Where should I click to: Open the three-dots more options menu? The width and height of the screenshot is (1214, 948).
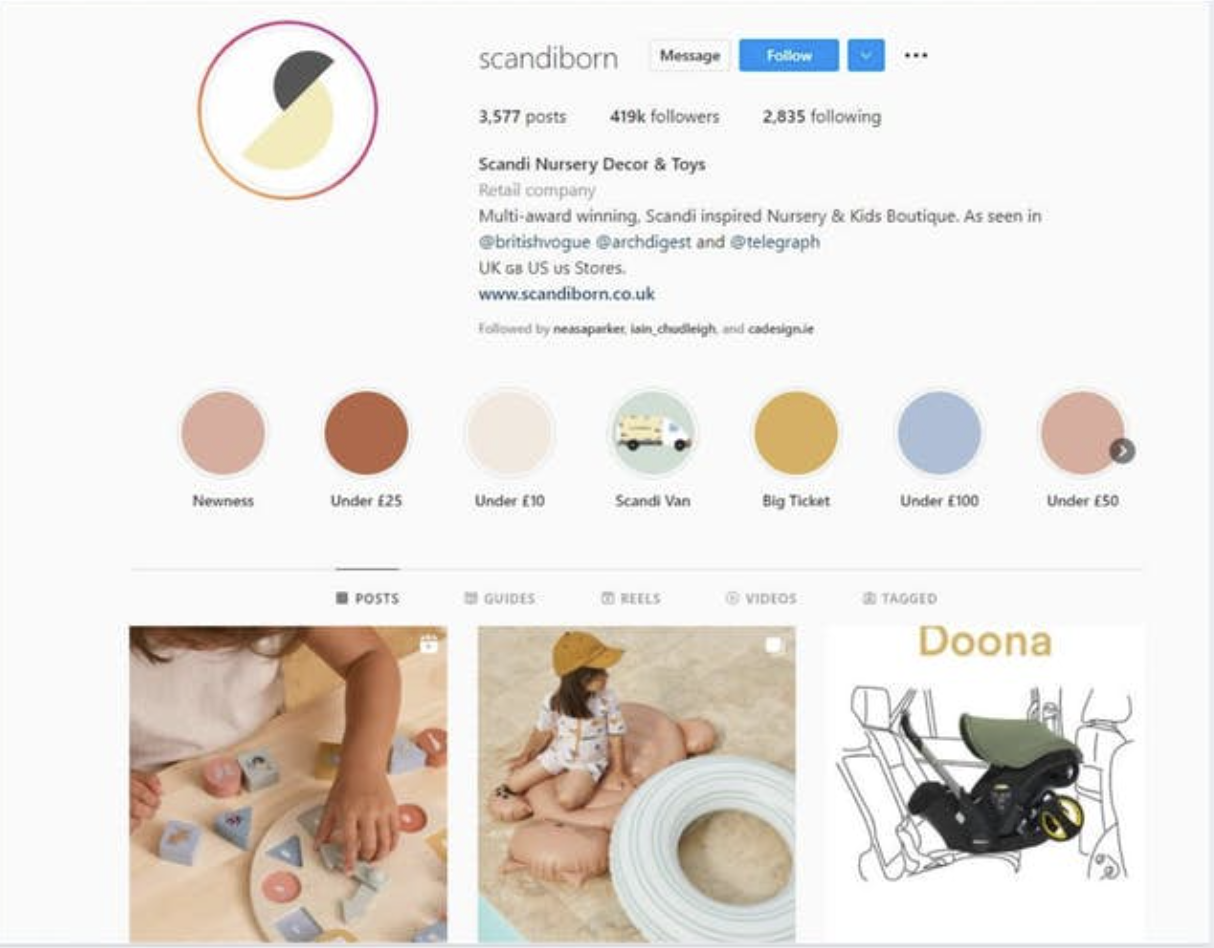pos(916,56)
